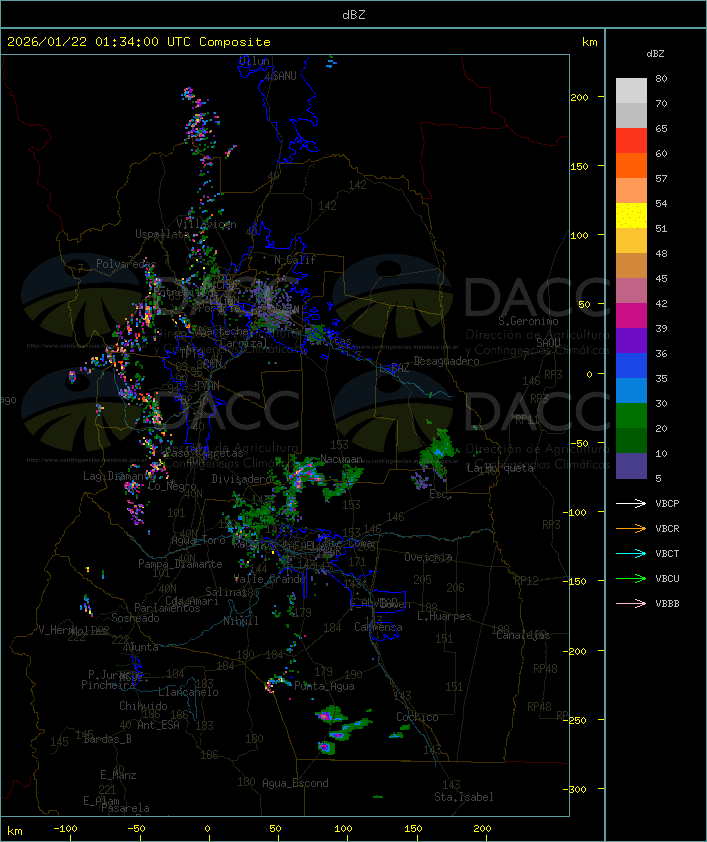The image size is (707, 842).
Task: Select the yellow 51-54 dBZ swatch
Action: click(x=631, y=216)
